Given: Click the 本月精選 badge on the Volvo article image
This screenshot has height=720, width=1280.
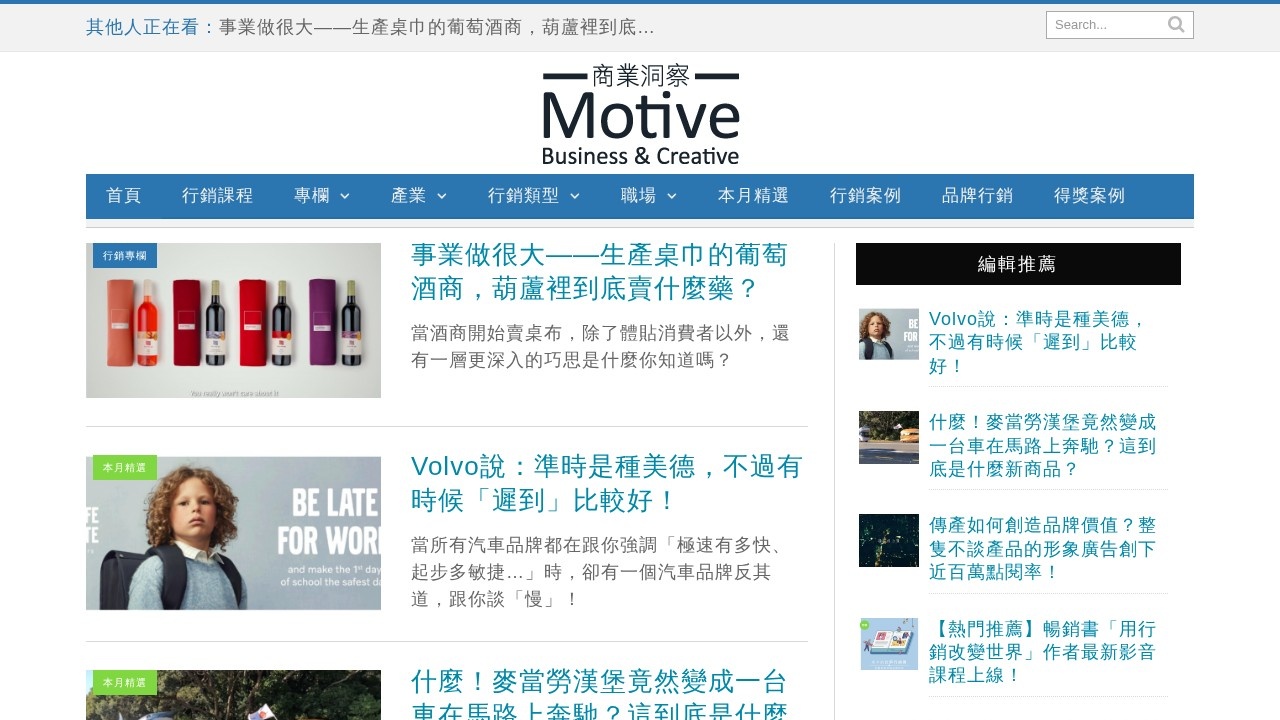Looking at the screenshot, I should (124, 467).
